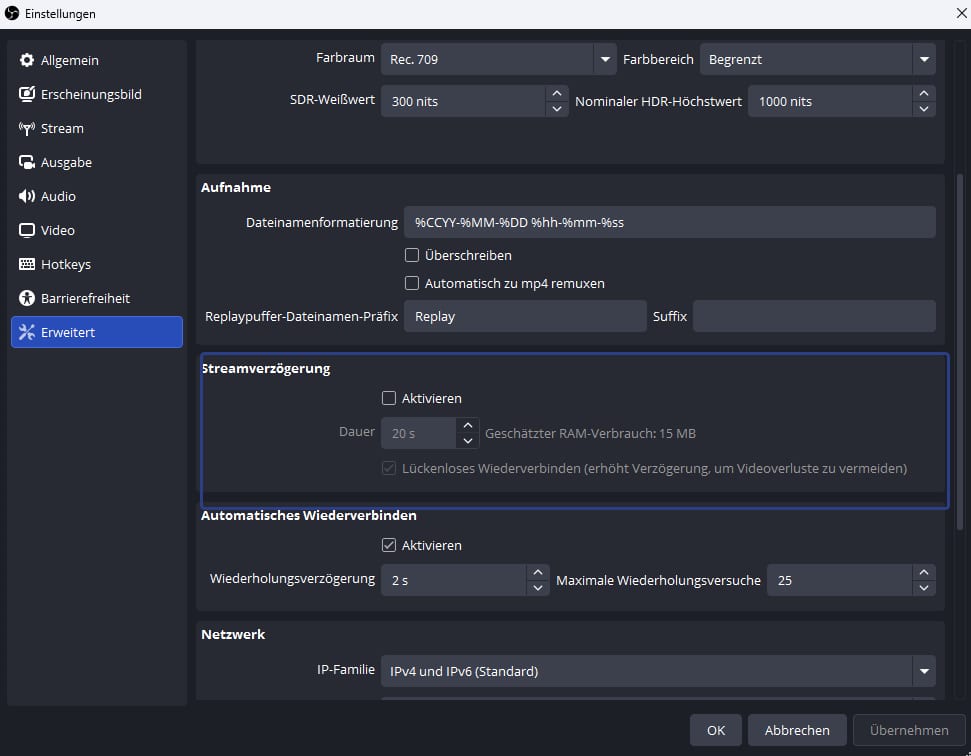The image size is (971, 756).
Task: Click the Suffix input field
Action: click(x=814, y=316)
